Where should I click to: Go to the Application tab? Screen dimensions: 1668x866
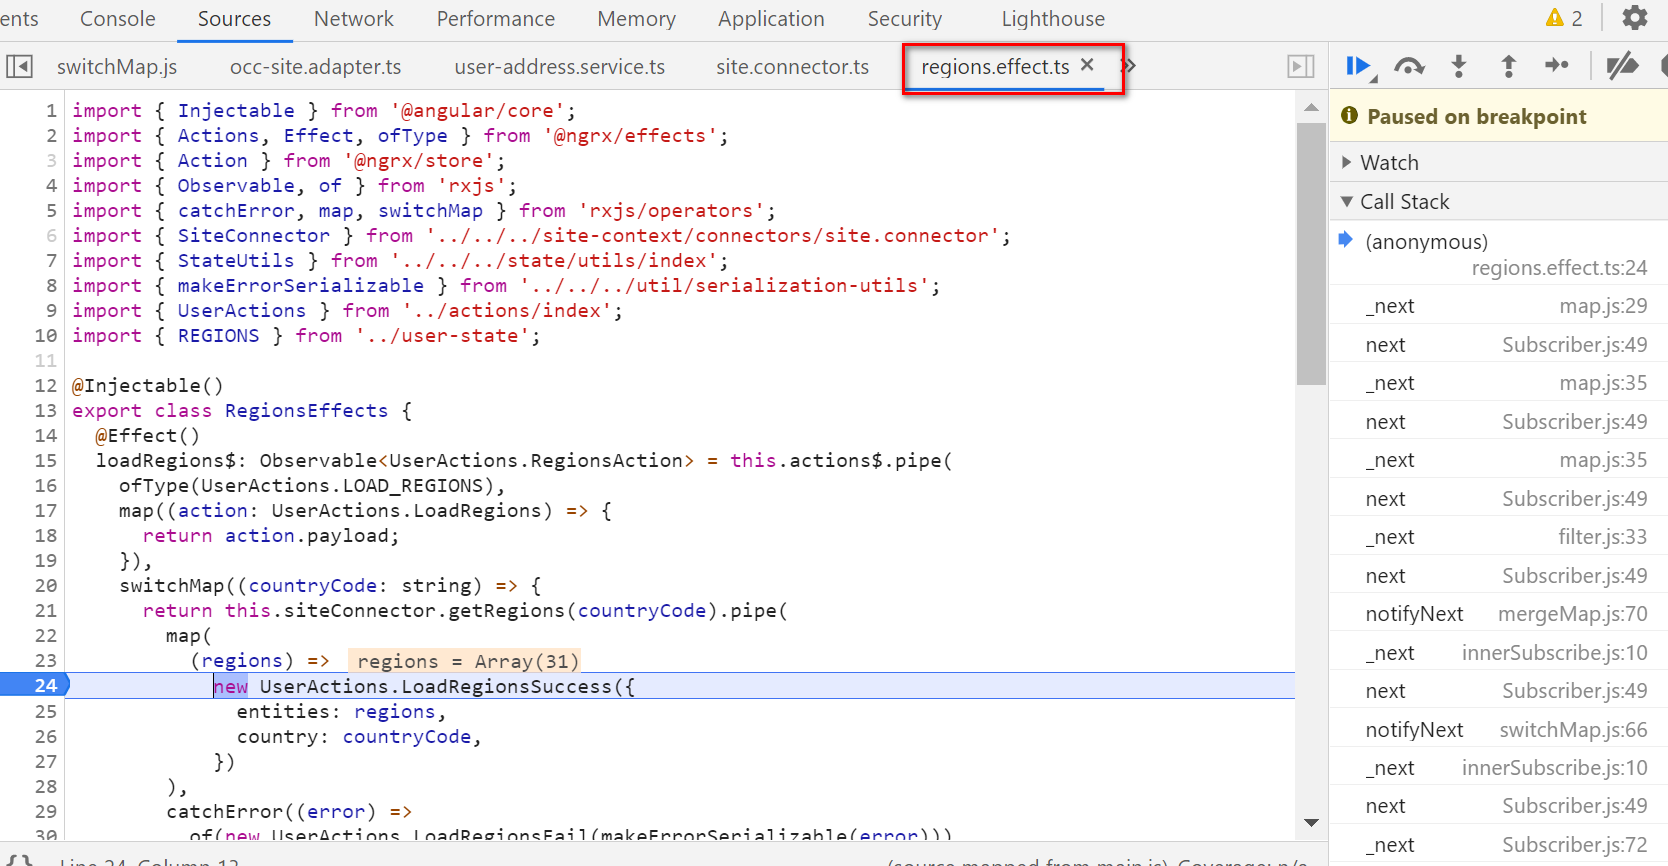[771, 19]
